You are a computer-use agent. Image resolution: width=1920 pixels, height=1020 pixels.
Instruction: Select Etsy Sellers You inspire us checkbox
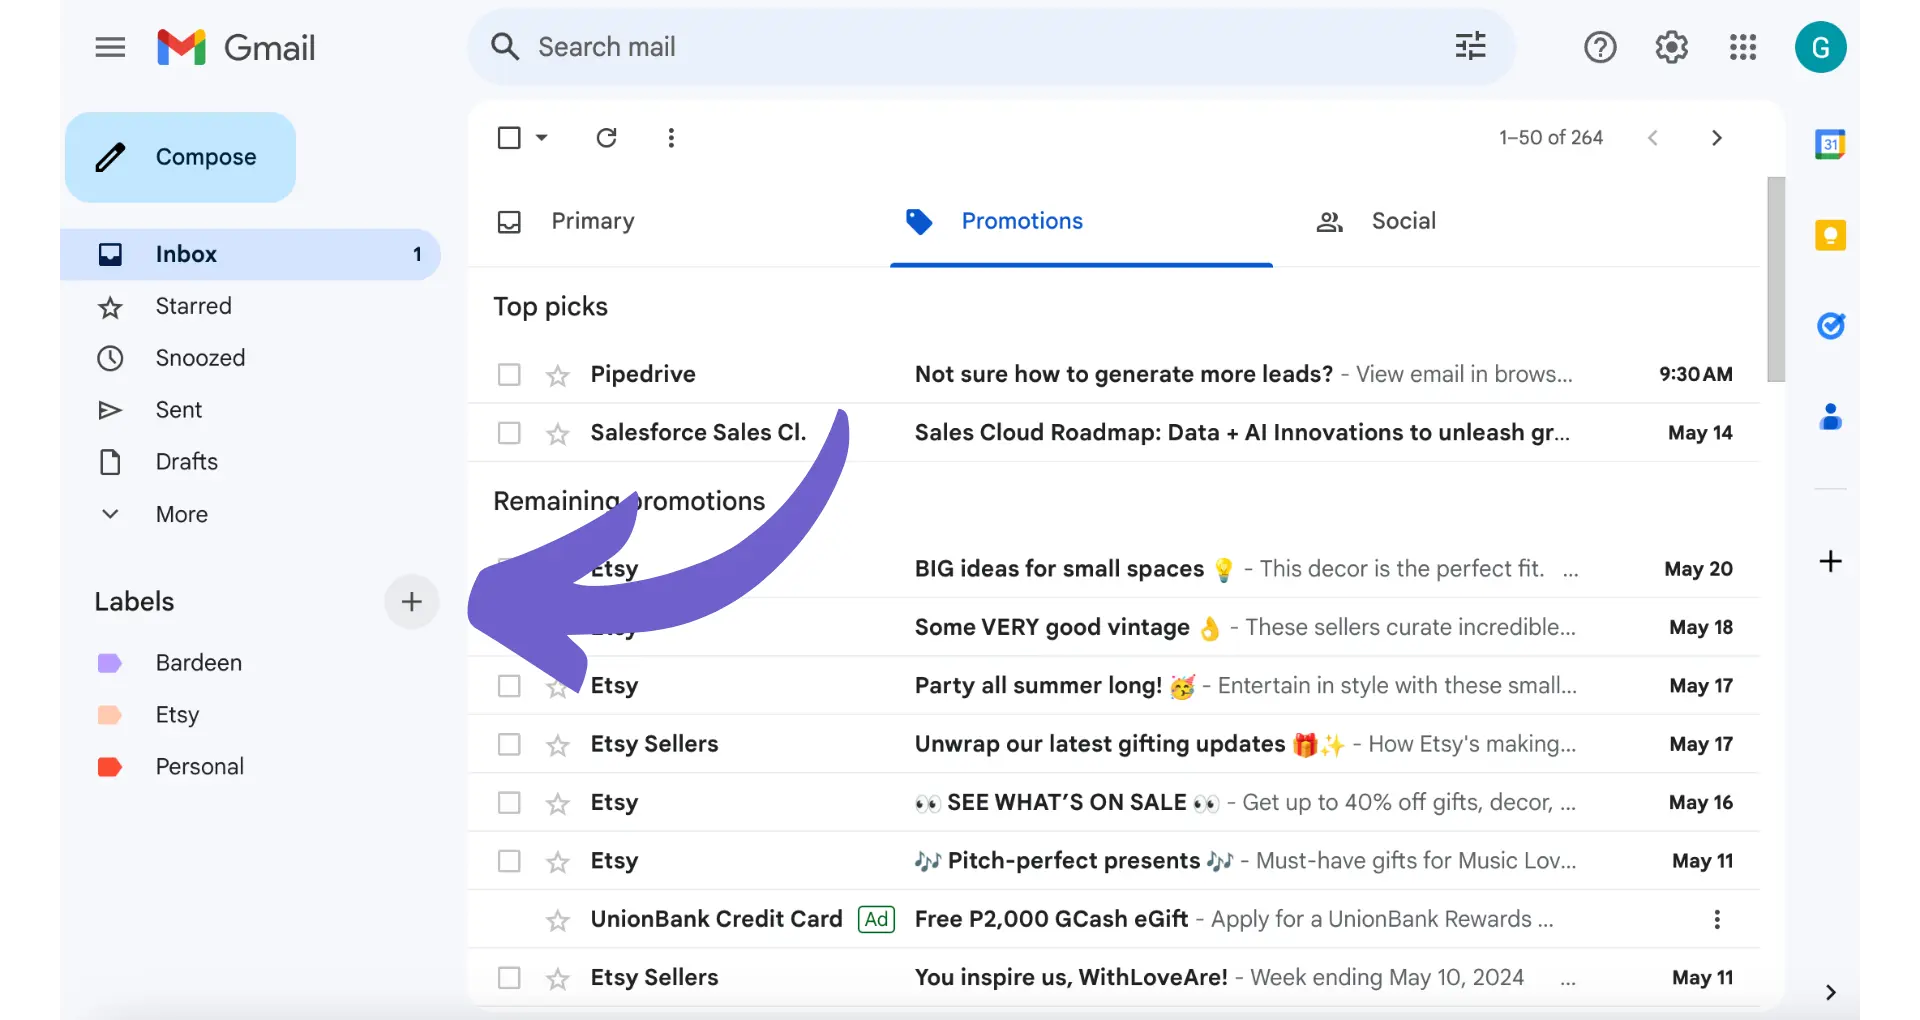509,978
